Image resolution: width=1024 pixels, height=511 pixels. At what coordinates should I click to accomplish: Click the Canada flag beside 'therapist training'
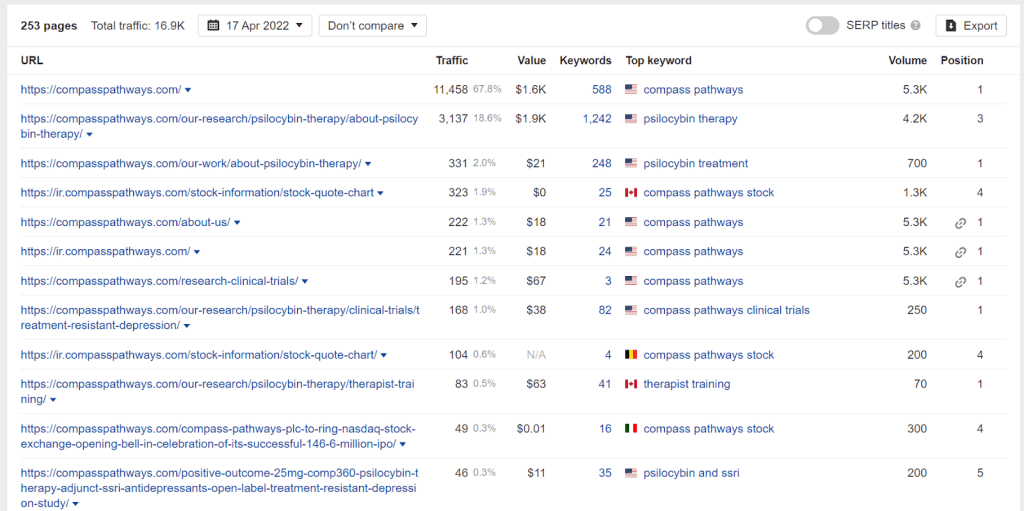coord(631,384)
